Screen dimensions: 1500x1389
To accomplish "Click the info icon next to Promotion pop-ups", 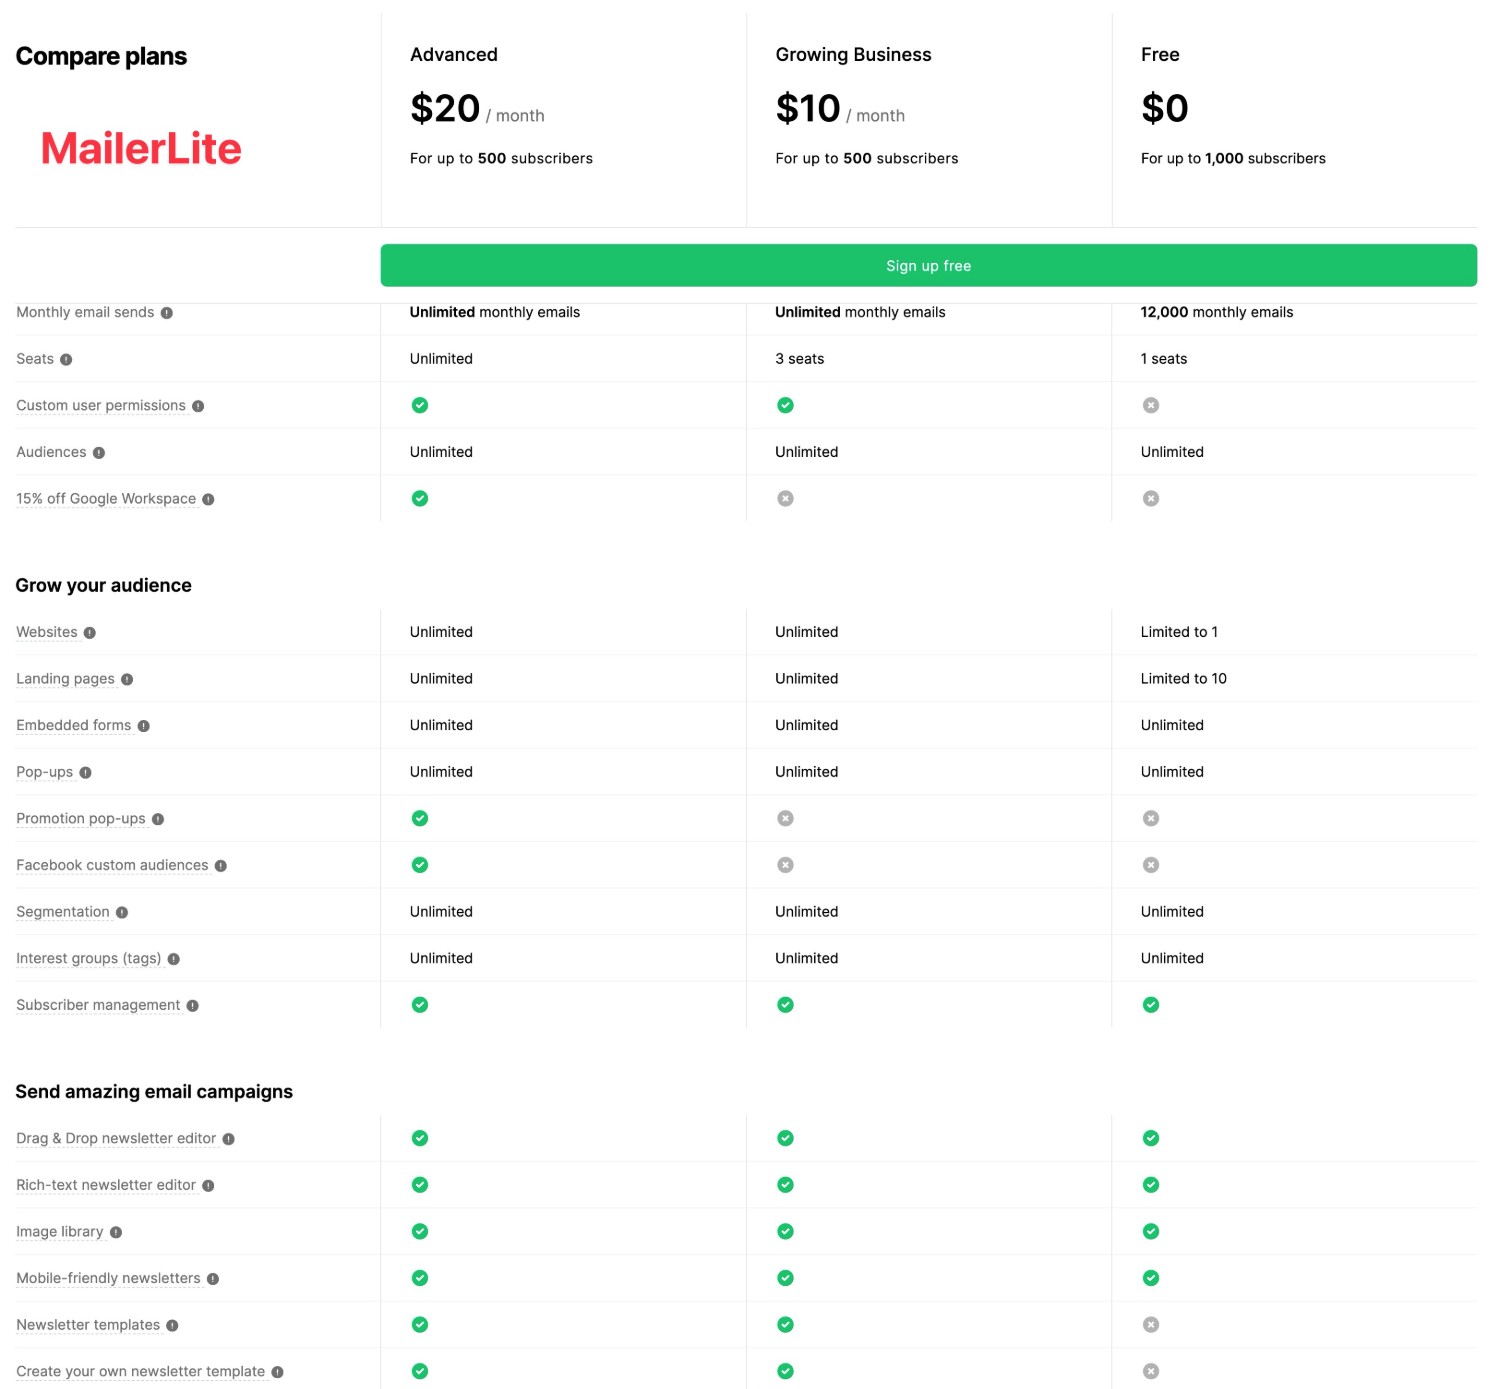I will (x=158, y=819).
